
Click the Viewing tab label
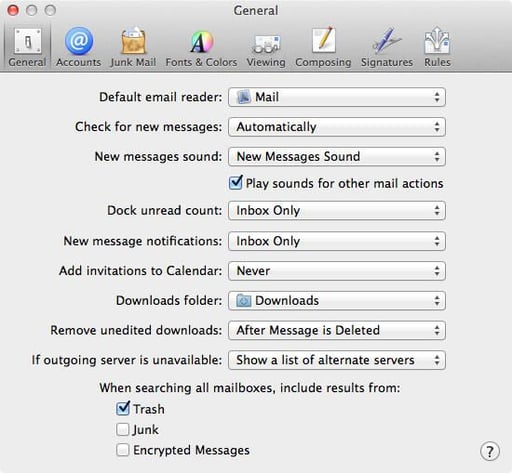[266, 62]
